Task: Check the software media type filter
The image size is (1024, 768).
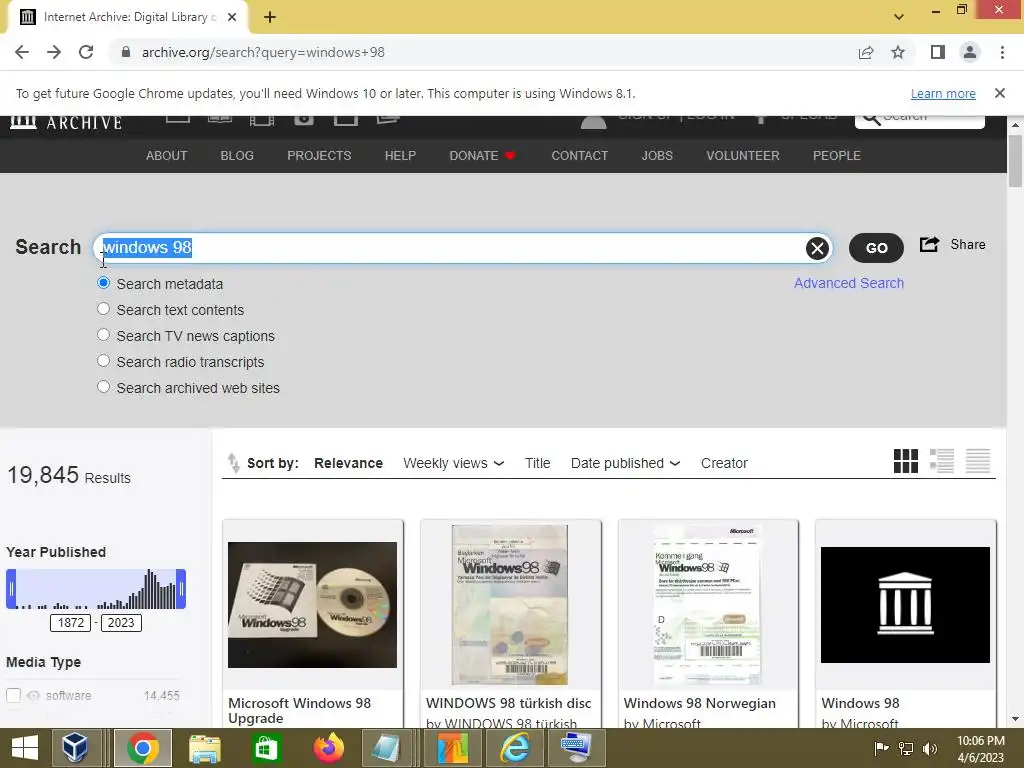Action: click(13, 696)
